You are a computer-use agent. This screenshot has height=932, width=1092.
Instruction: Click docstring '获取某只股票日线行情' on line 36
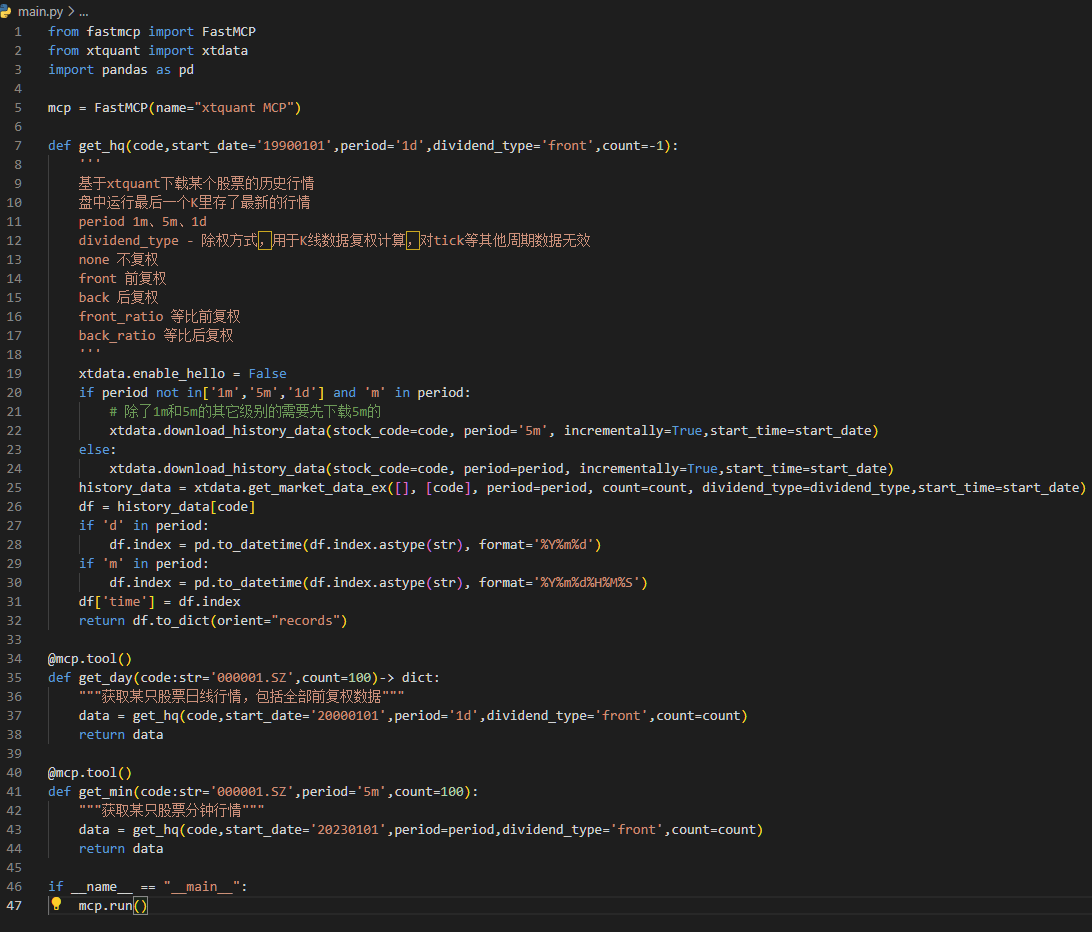171,697
